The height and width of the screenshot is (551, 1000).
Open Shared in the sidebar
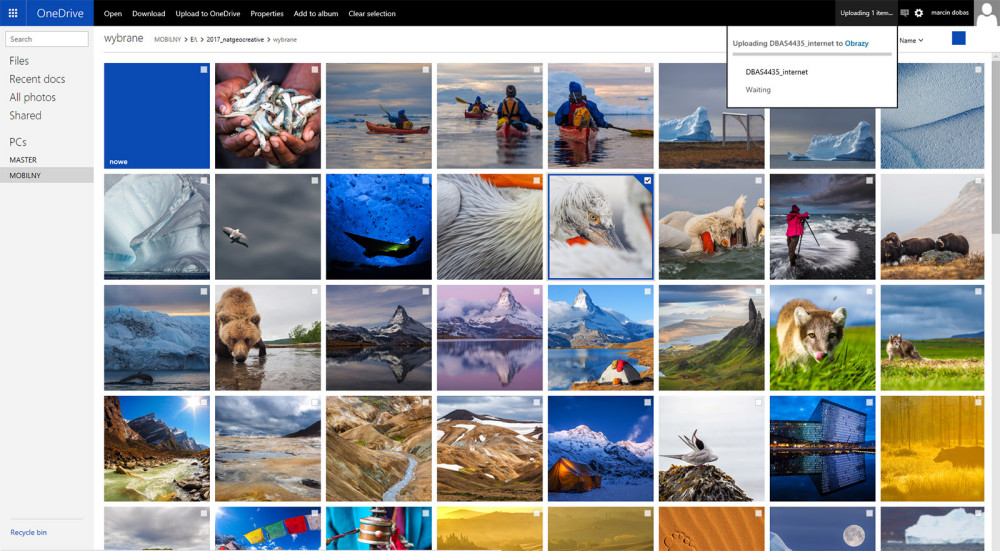pyautogui.click(x=25, y=115)
